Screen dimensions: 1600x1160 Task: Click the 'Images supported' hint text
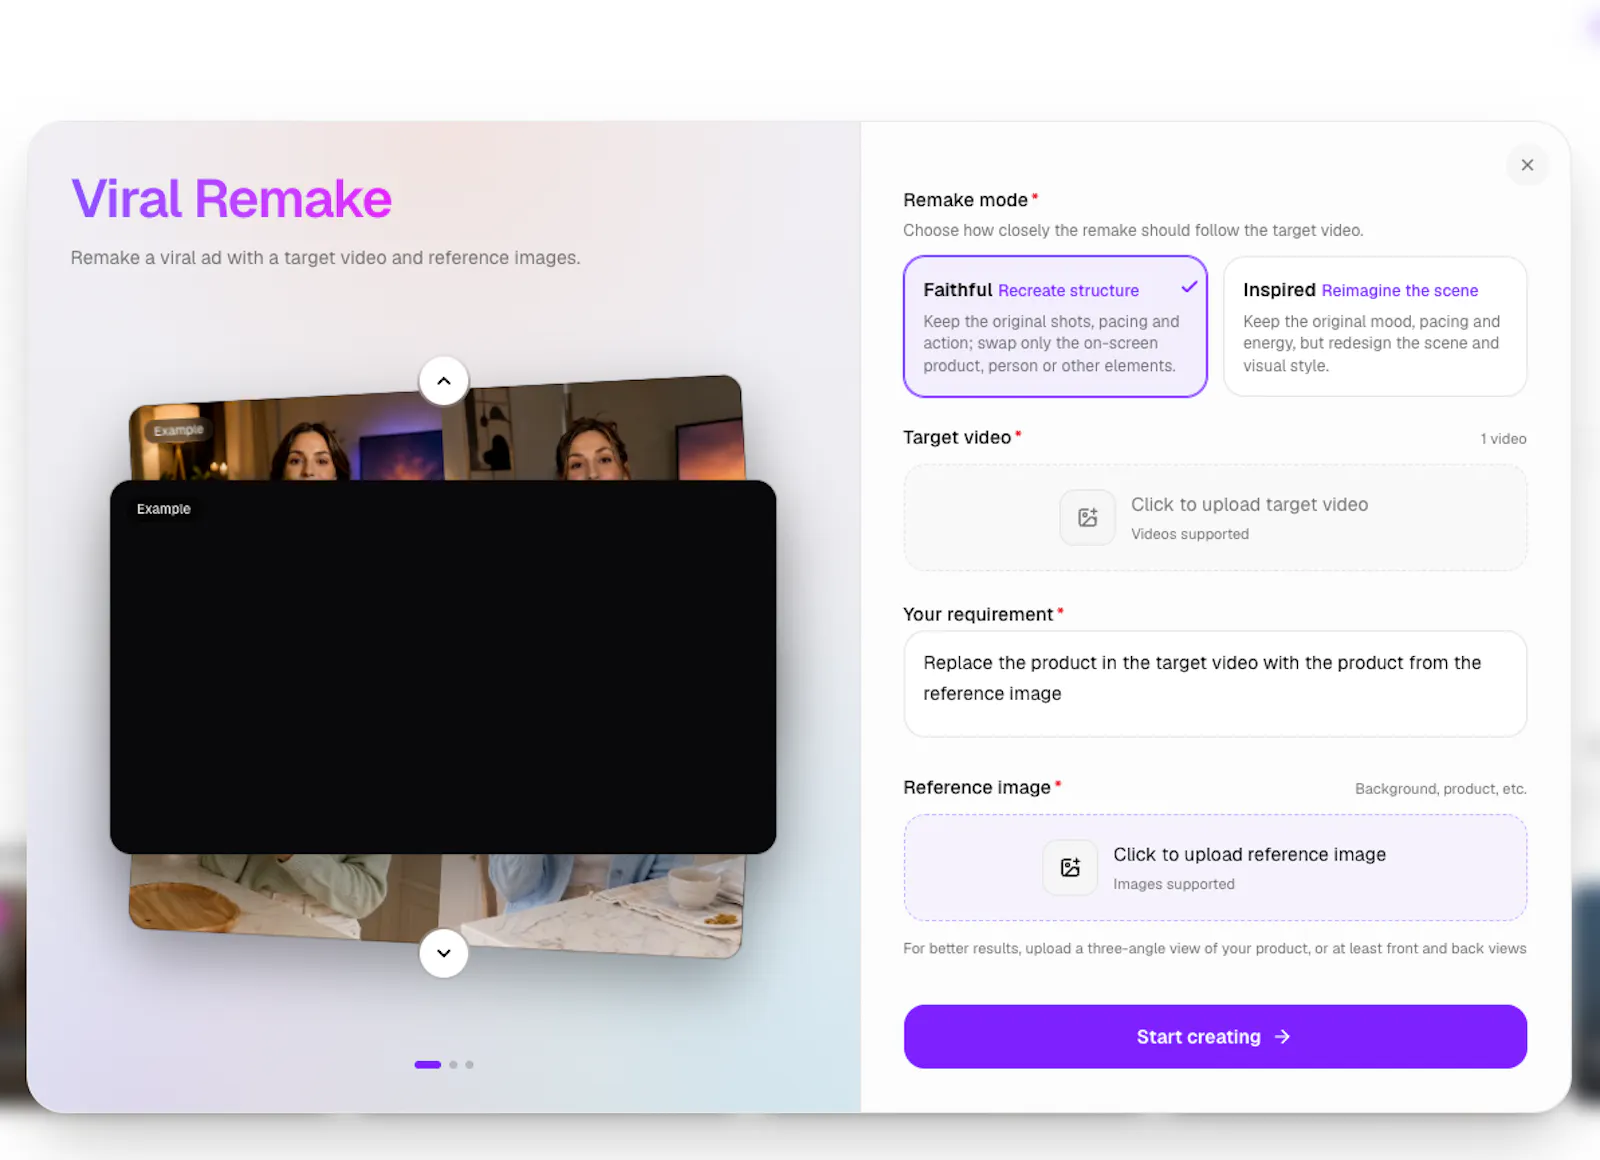[1174, 884]
